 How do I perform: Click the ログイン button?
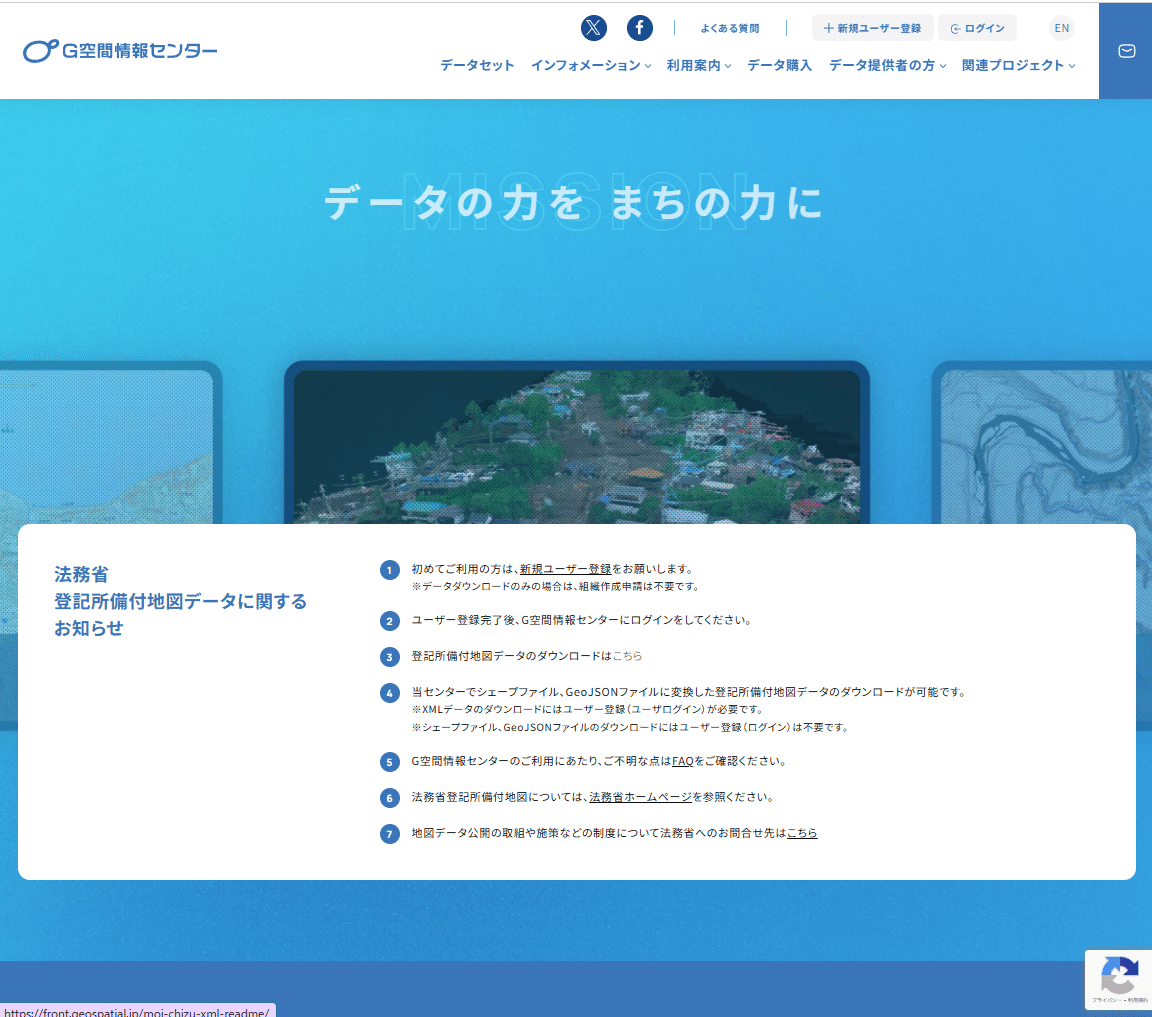tap(977, 28)
